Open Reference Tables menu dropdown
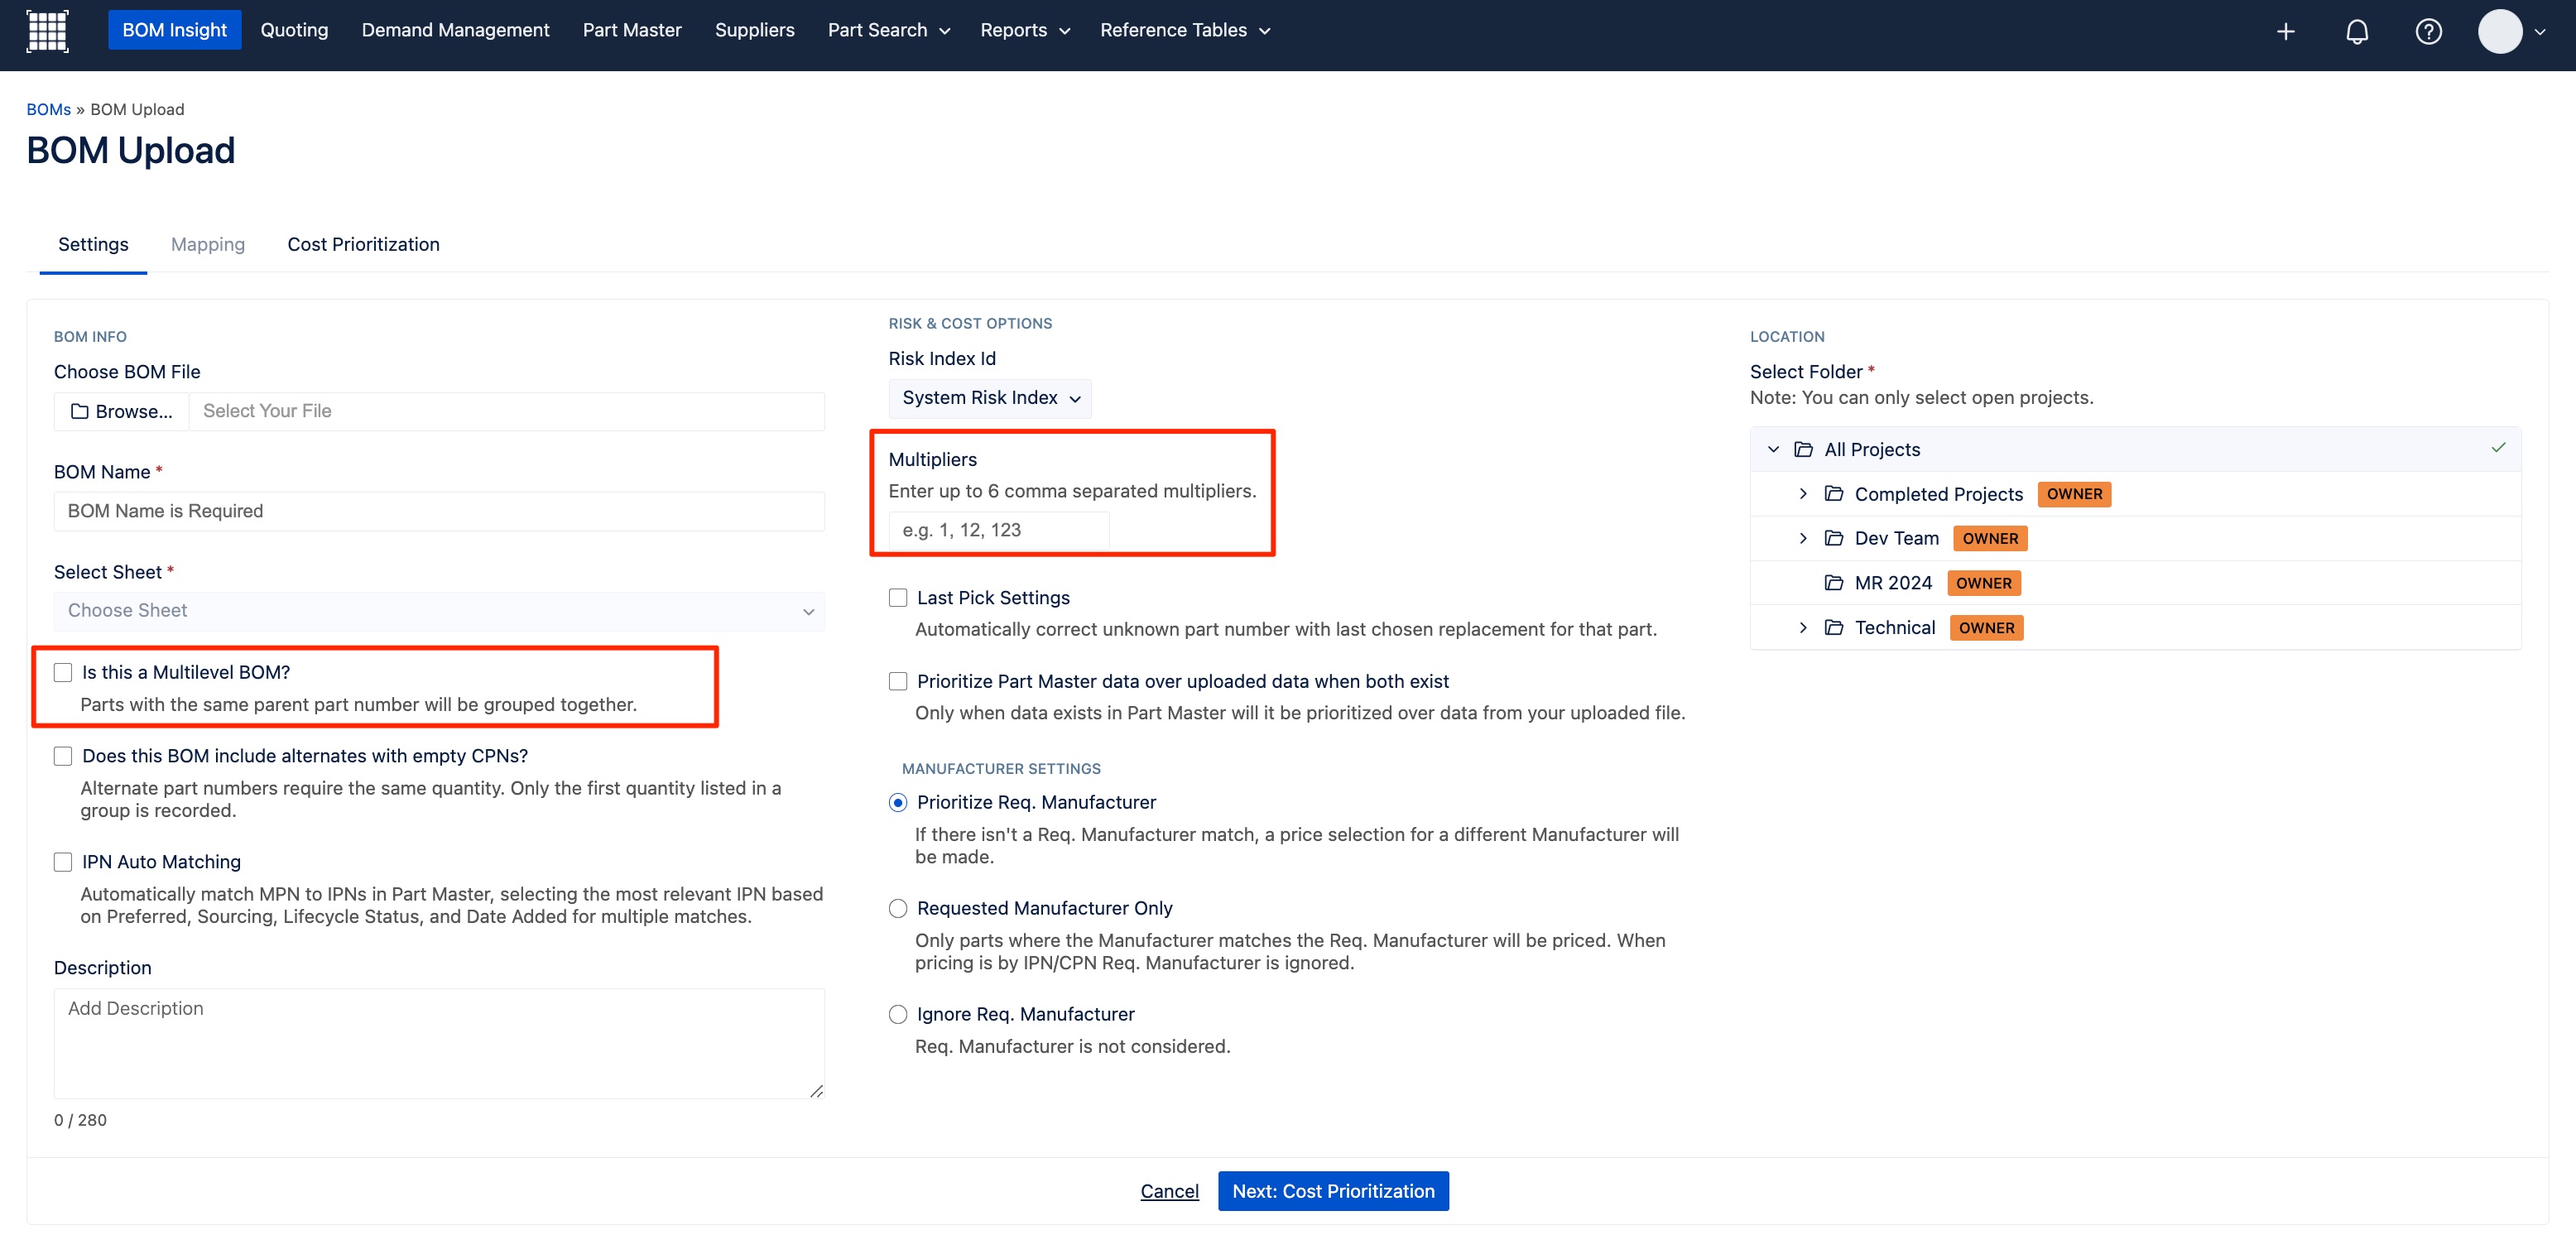 (1185, 30)
